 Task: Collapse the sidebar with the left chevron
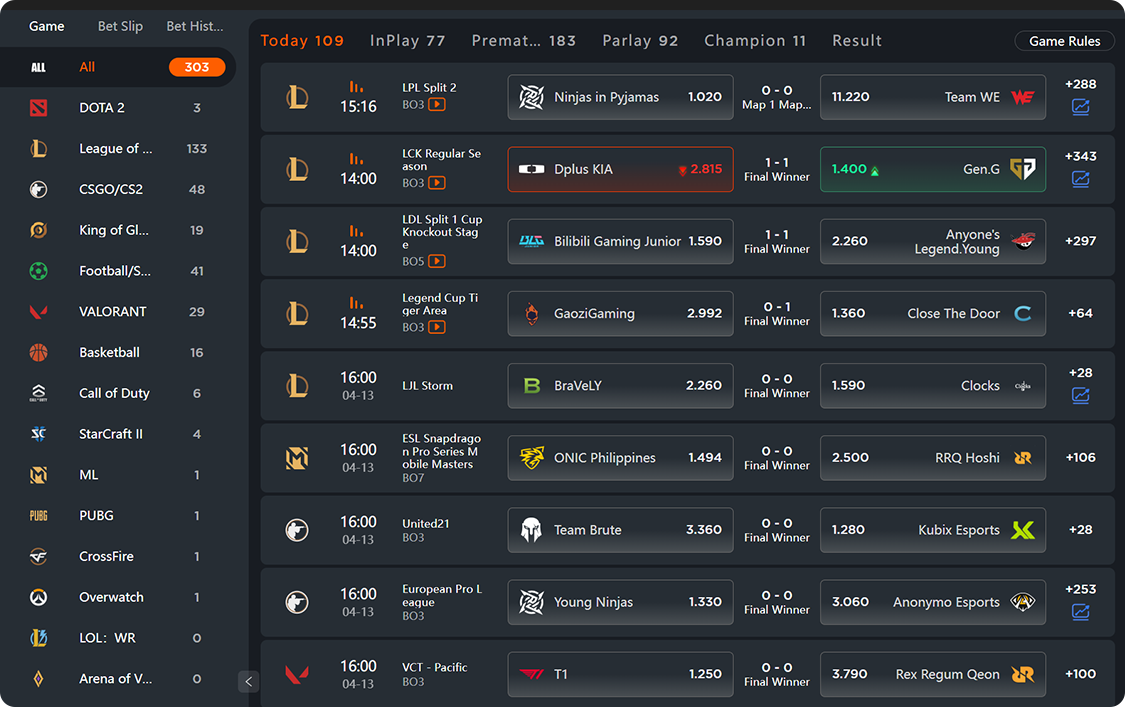249,681
